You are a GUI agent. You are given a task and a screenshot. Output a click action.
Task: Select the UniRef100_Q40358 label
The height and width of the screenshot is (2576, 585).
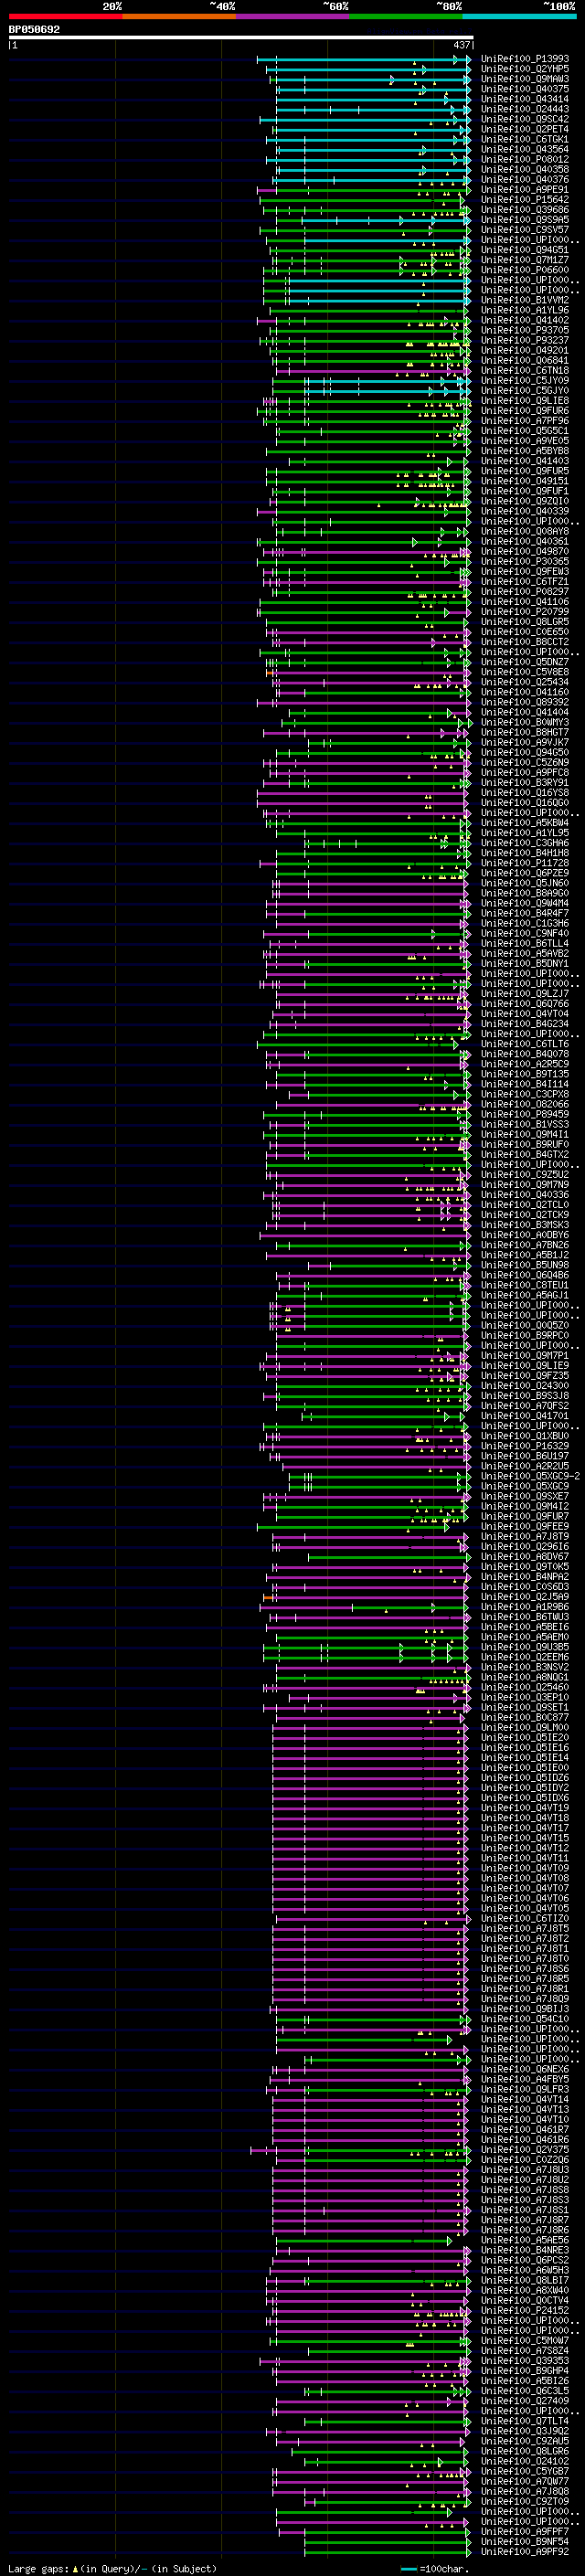525,170
